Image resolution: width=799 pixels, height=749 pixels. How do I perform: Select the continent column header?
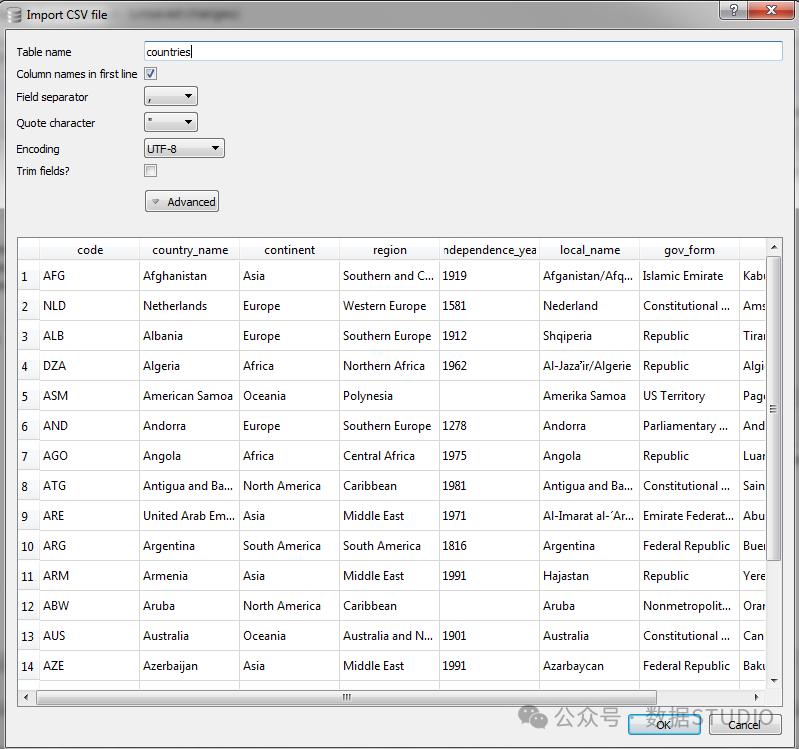coord(289,250)
